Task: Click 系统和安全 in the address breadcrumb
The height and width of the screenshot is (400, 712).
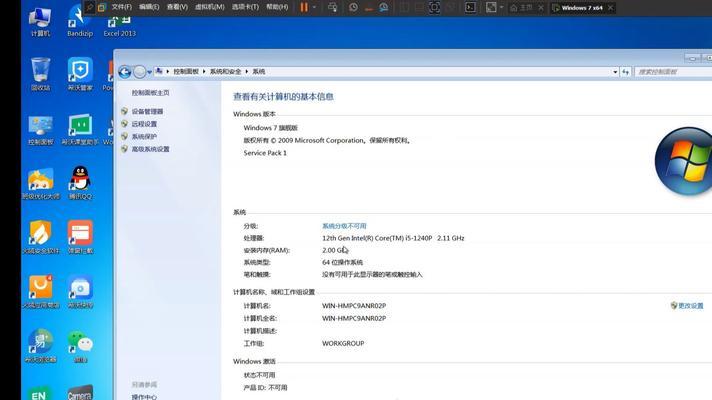Action: [225, 72]
